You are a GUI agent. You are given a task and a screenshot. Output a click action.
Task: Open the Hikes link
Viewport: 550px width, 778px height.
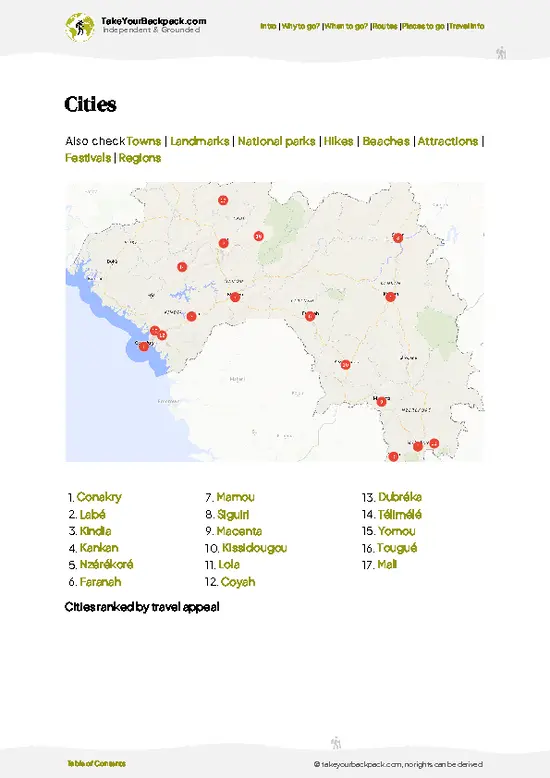339,141
